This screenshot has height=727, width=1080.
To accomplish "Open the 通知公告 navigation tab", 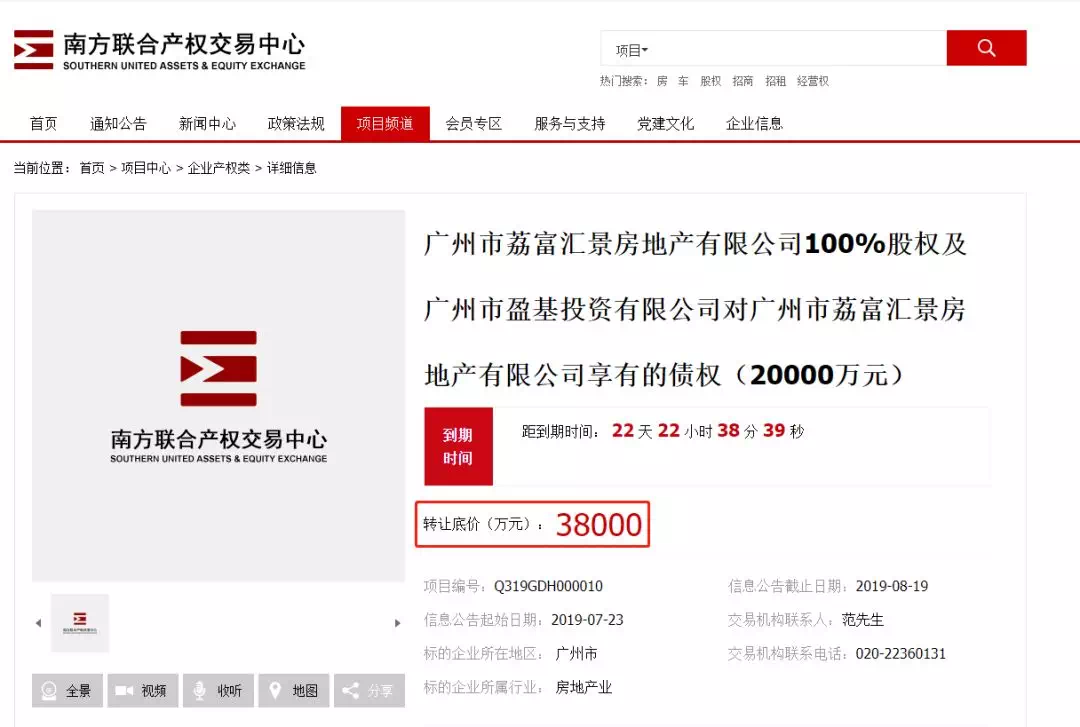I will click(x=118, y=124).
